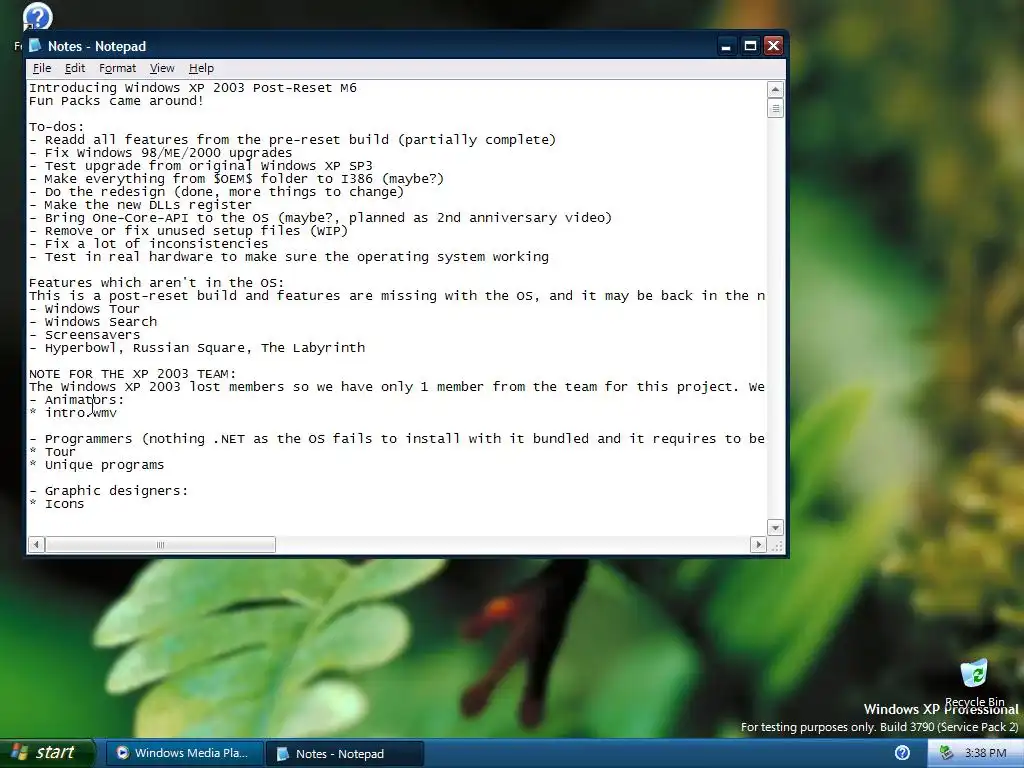Click the line 'Fun Packs came around!'
This screenshot has height=768, width=1024.
click(116, 101)
